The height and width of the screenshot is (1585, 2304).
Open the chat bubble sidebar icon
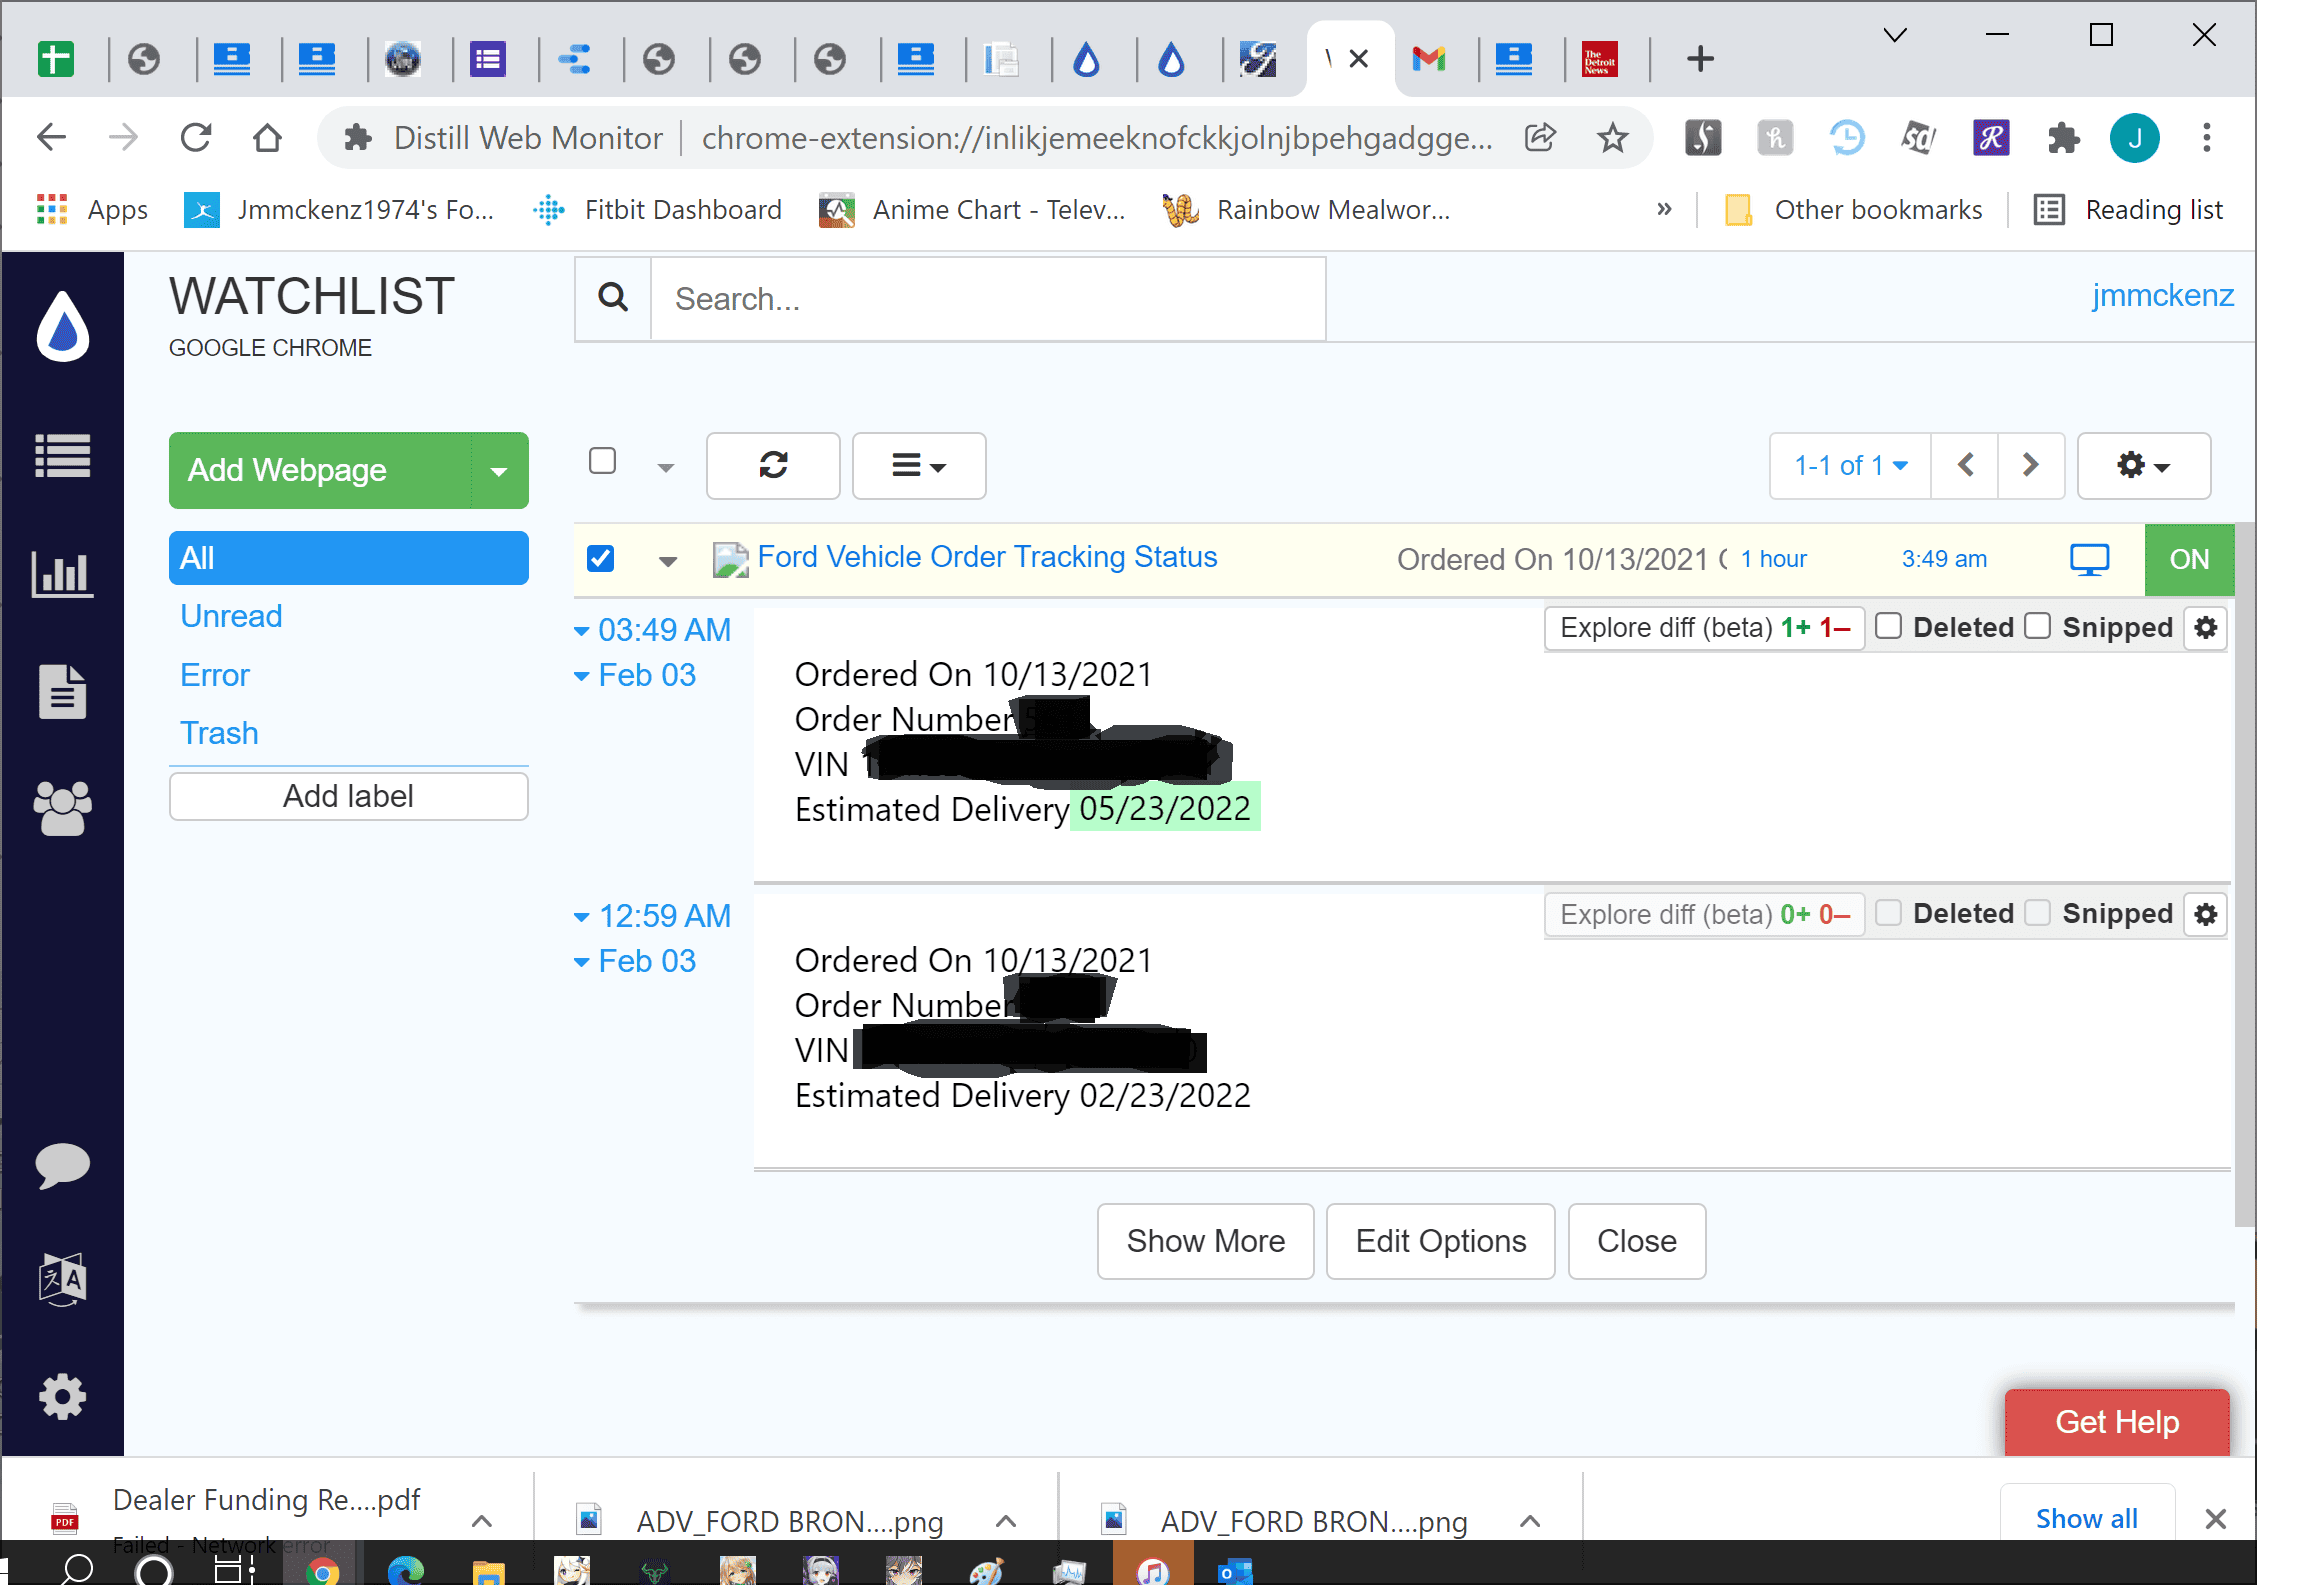point(63,1166)
